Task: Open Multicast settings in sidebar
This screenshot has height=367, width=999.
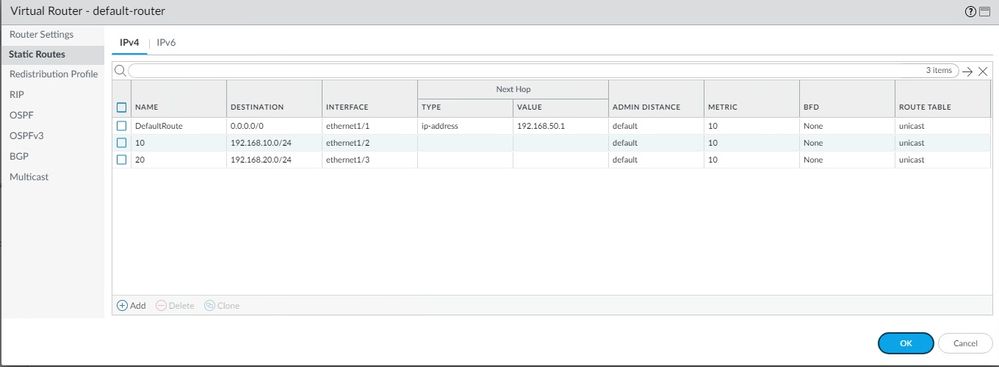Action: click(29, 176)
